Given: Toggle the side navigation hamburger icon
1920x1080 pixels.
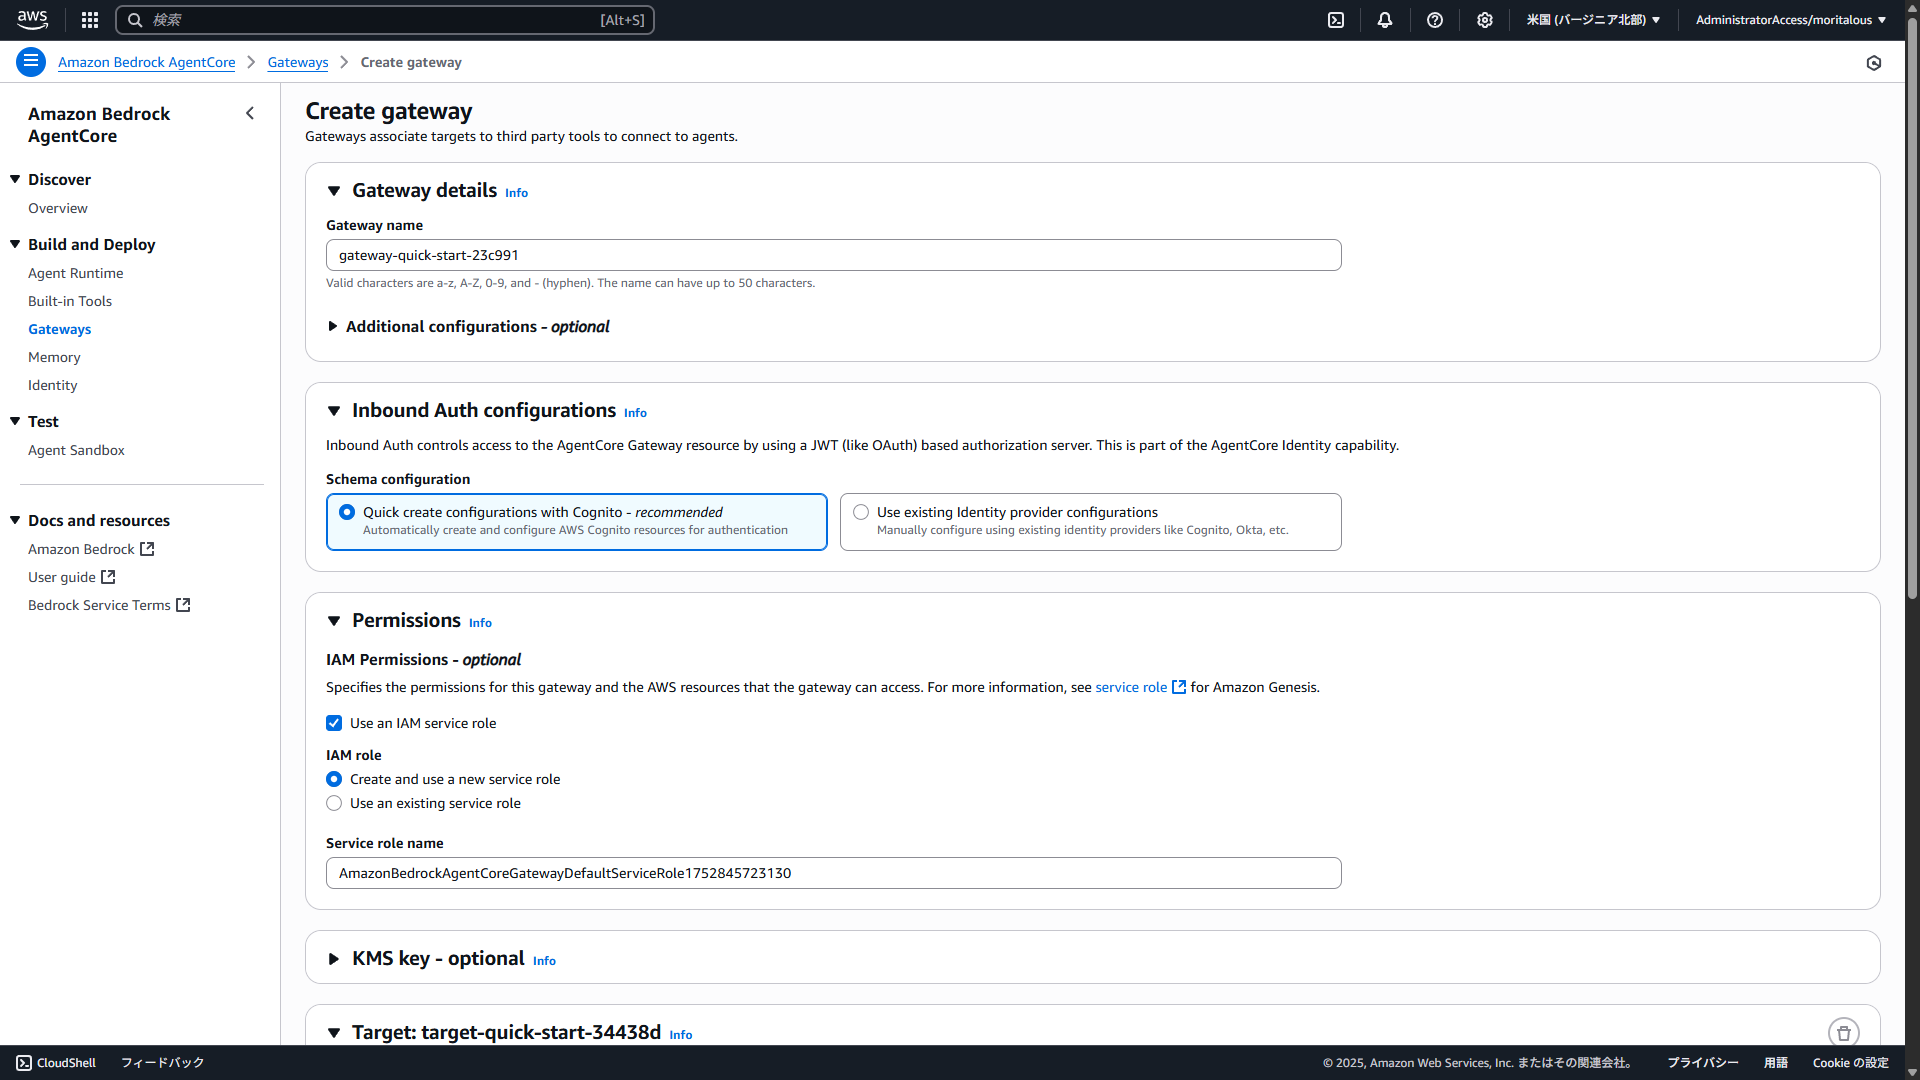Looking at the screenshot, I should click(31, 62).
